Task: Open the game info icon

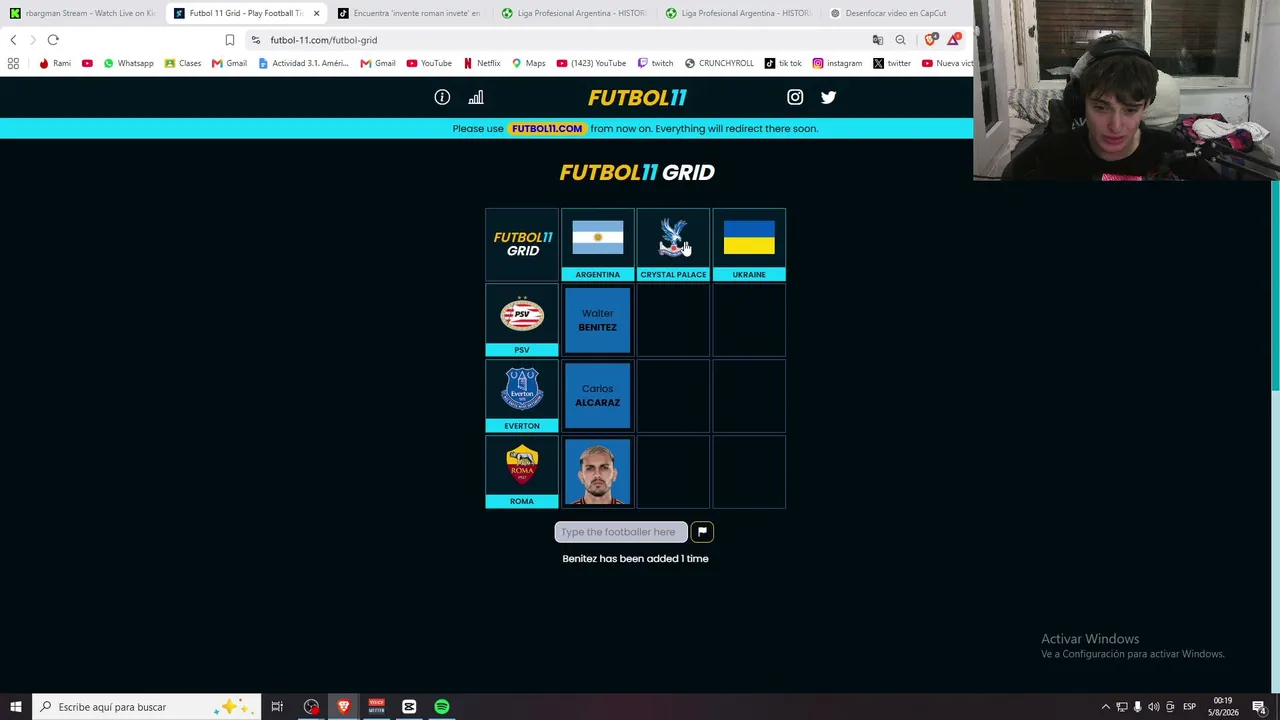Action: pyautogui.click(x=442, y=97)
